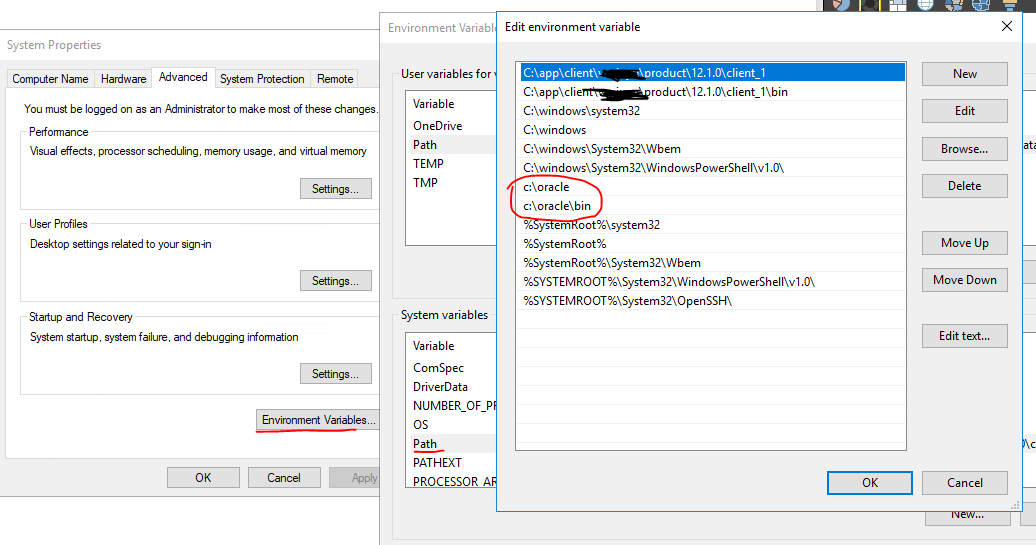The height and width of the screenshot is (545, 1036).
Task: Select the c:\oracle\bin entry
Action: click(x=712, y=206)
